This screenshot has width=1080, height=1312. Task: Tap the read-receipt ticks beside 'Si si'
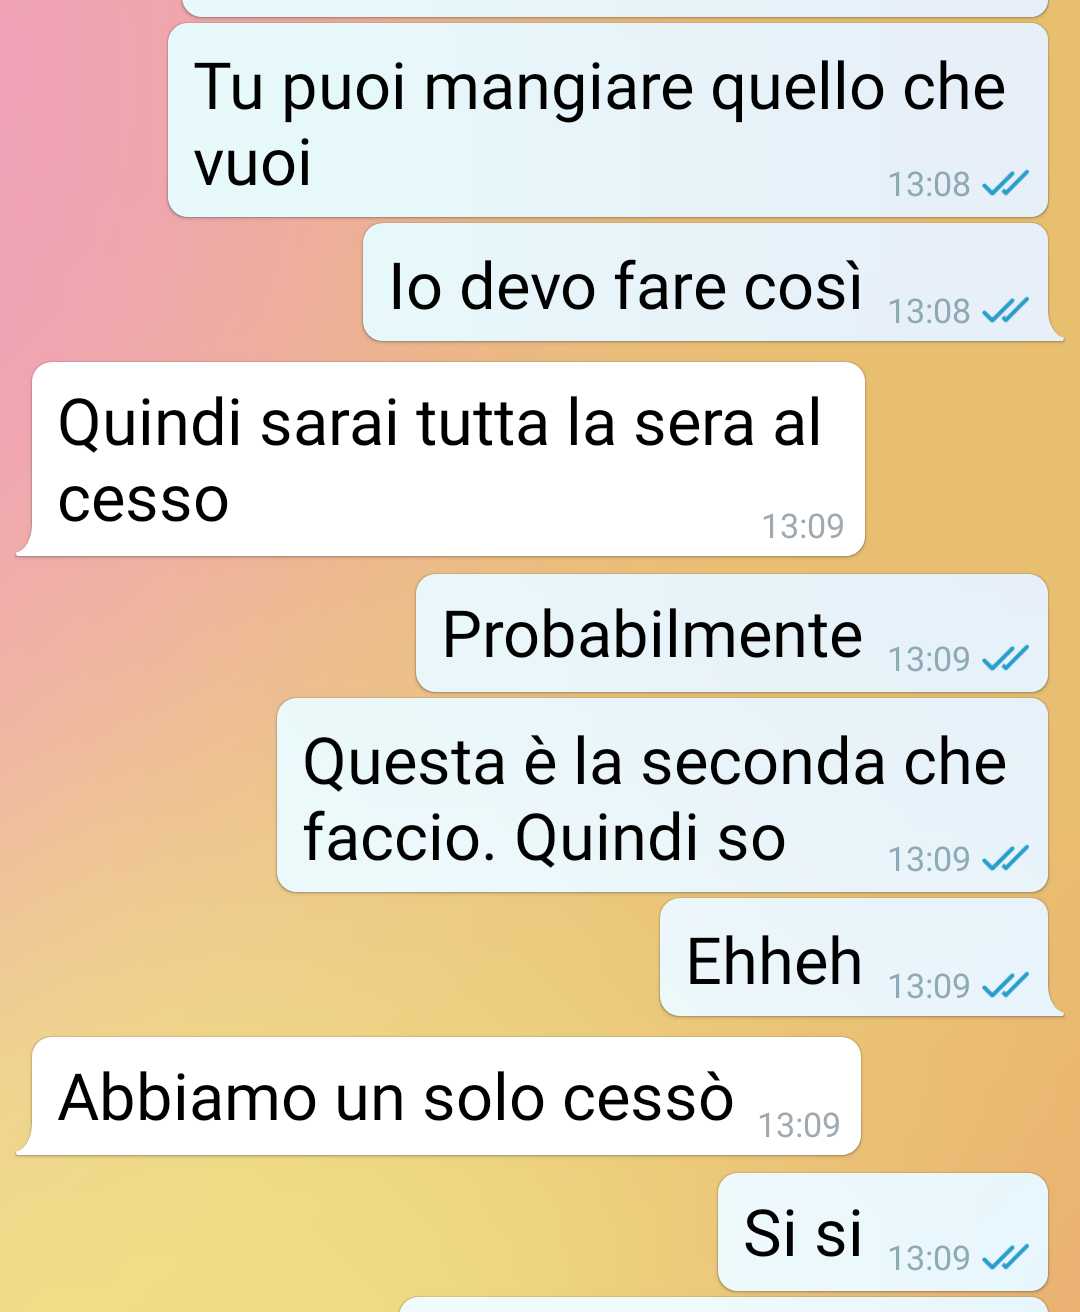pyautogui.click(x=1005, y=1257)
